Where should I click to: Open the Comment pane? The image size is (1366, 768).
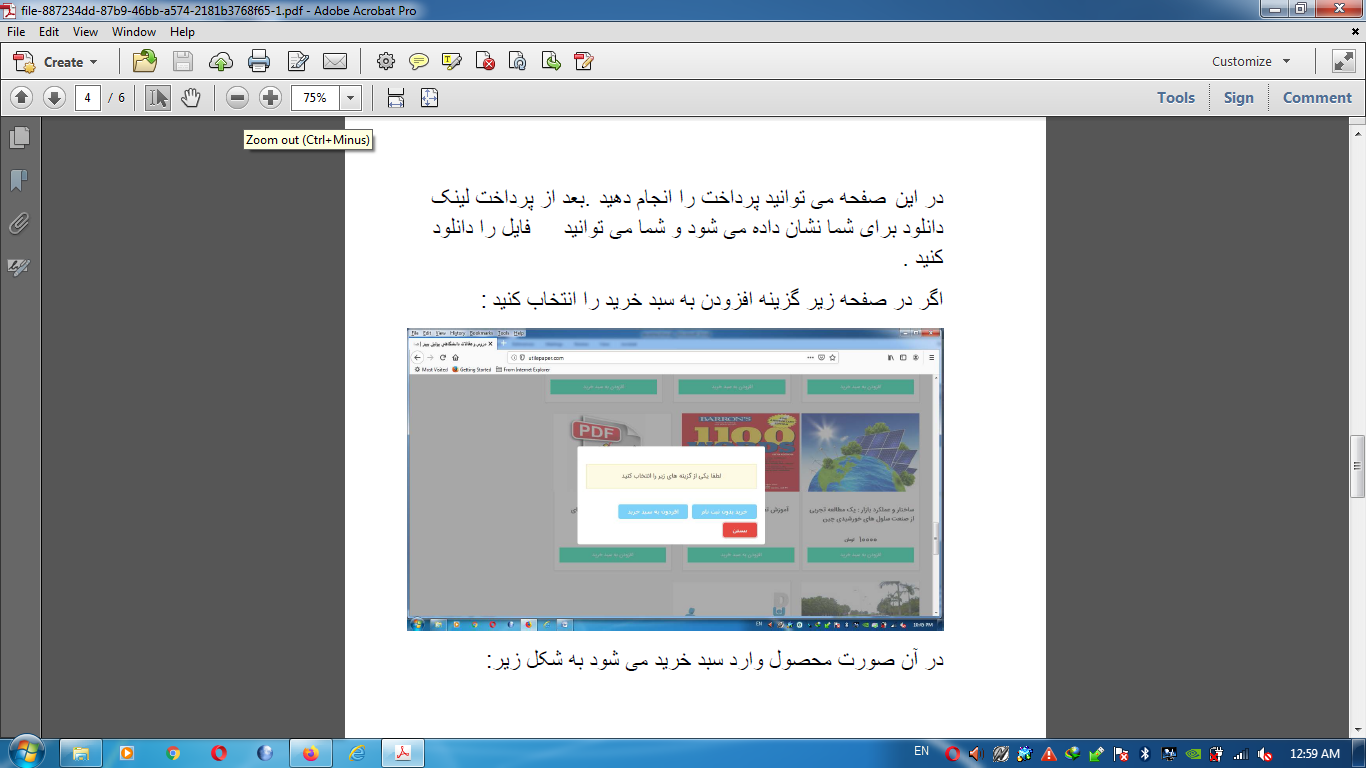coord(1317,98)
